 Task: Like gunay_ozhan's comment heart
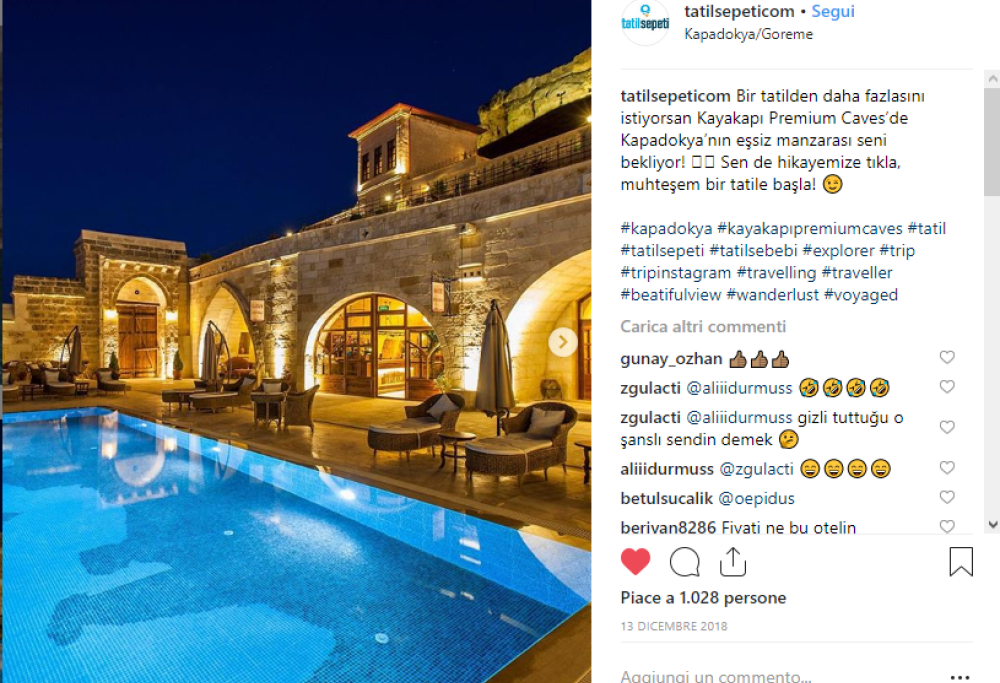tap(947, 358)
